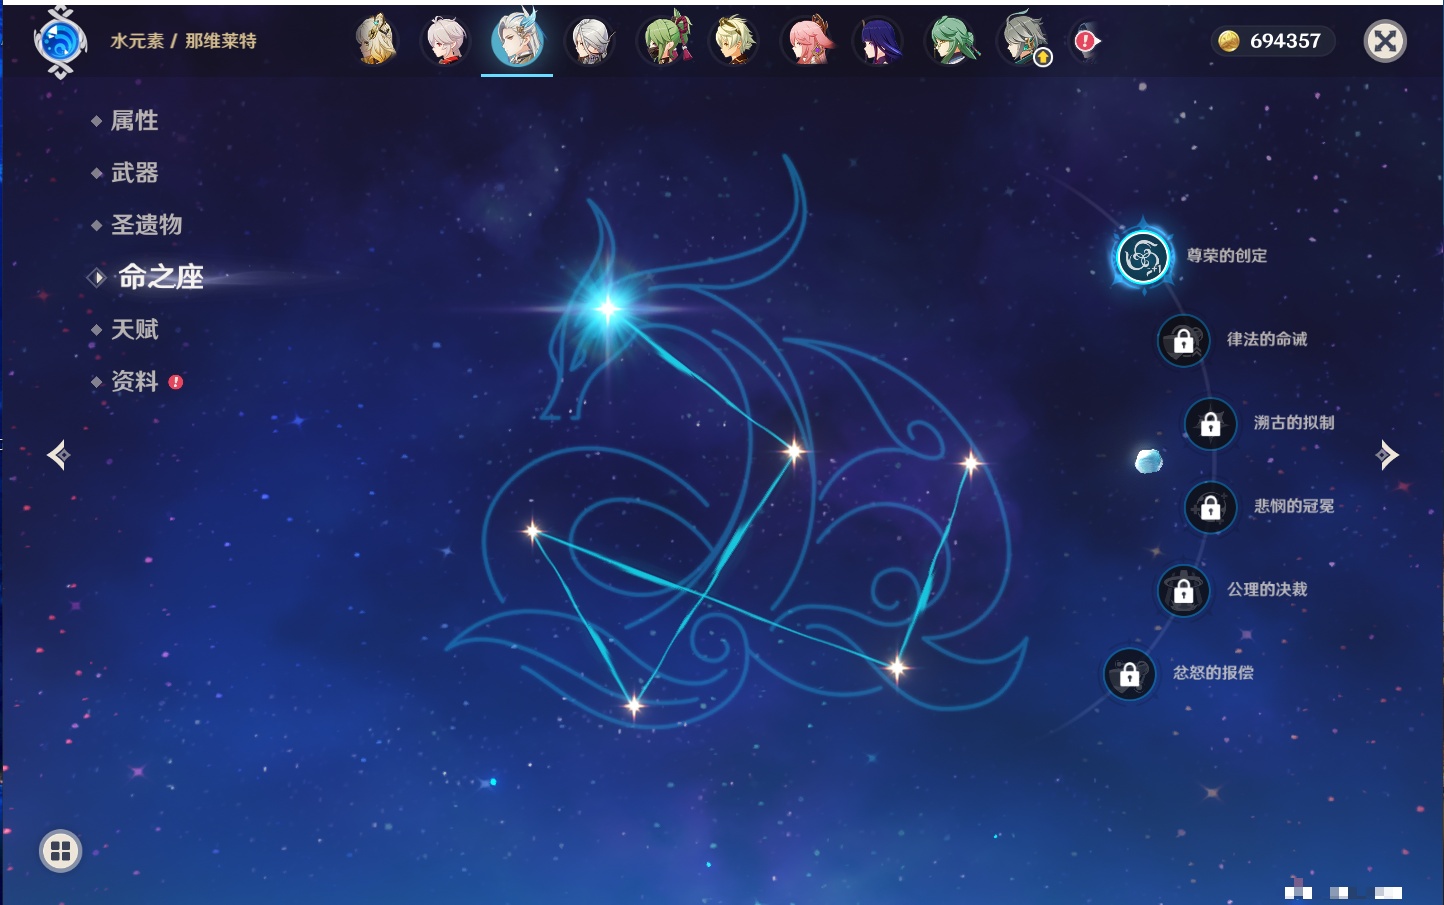
Task: Open the 属性 attributes tab
Action: [134, 121]
